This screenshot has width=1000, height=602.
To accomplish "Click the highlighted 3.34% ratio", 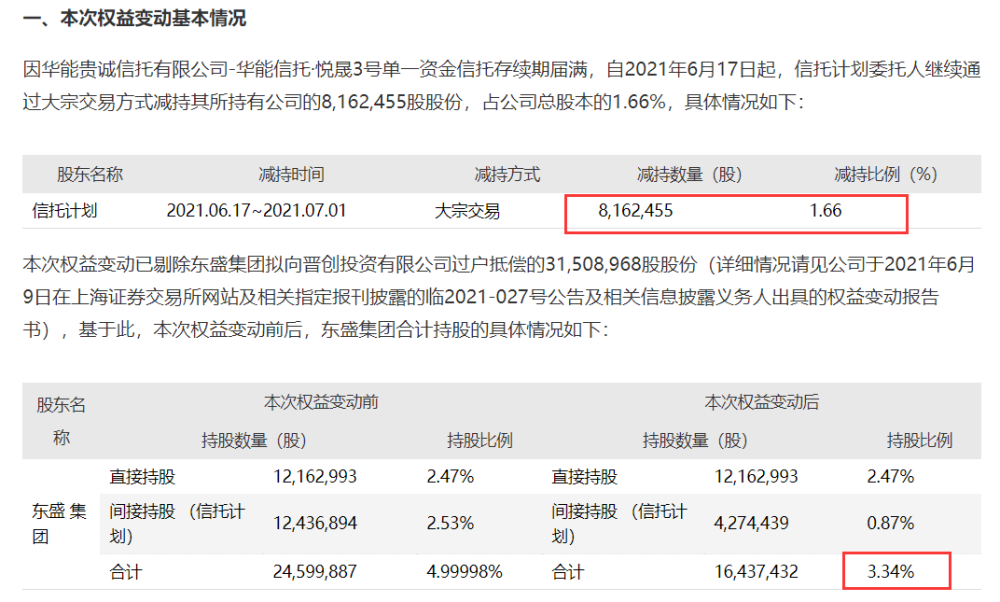I will (890, 571).
